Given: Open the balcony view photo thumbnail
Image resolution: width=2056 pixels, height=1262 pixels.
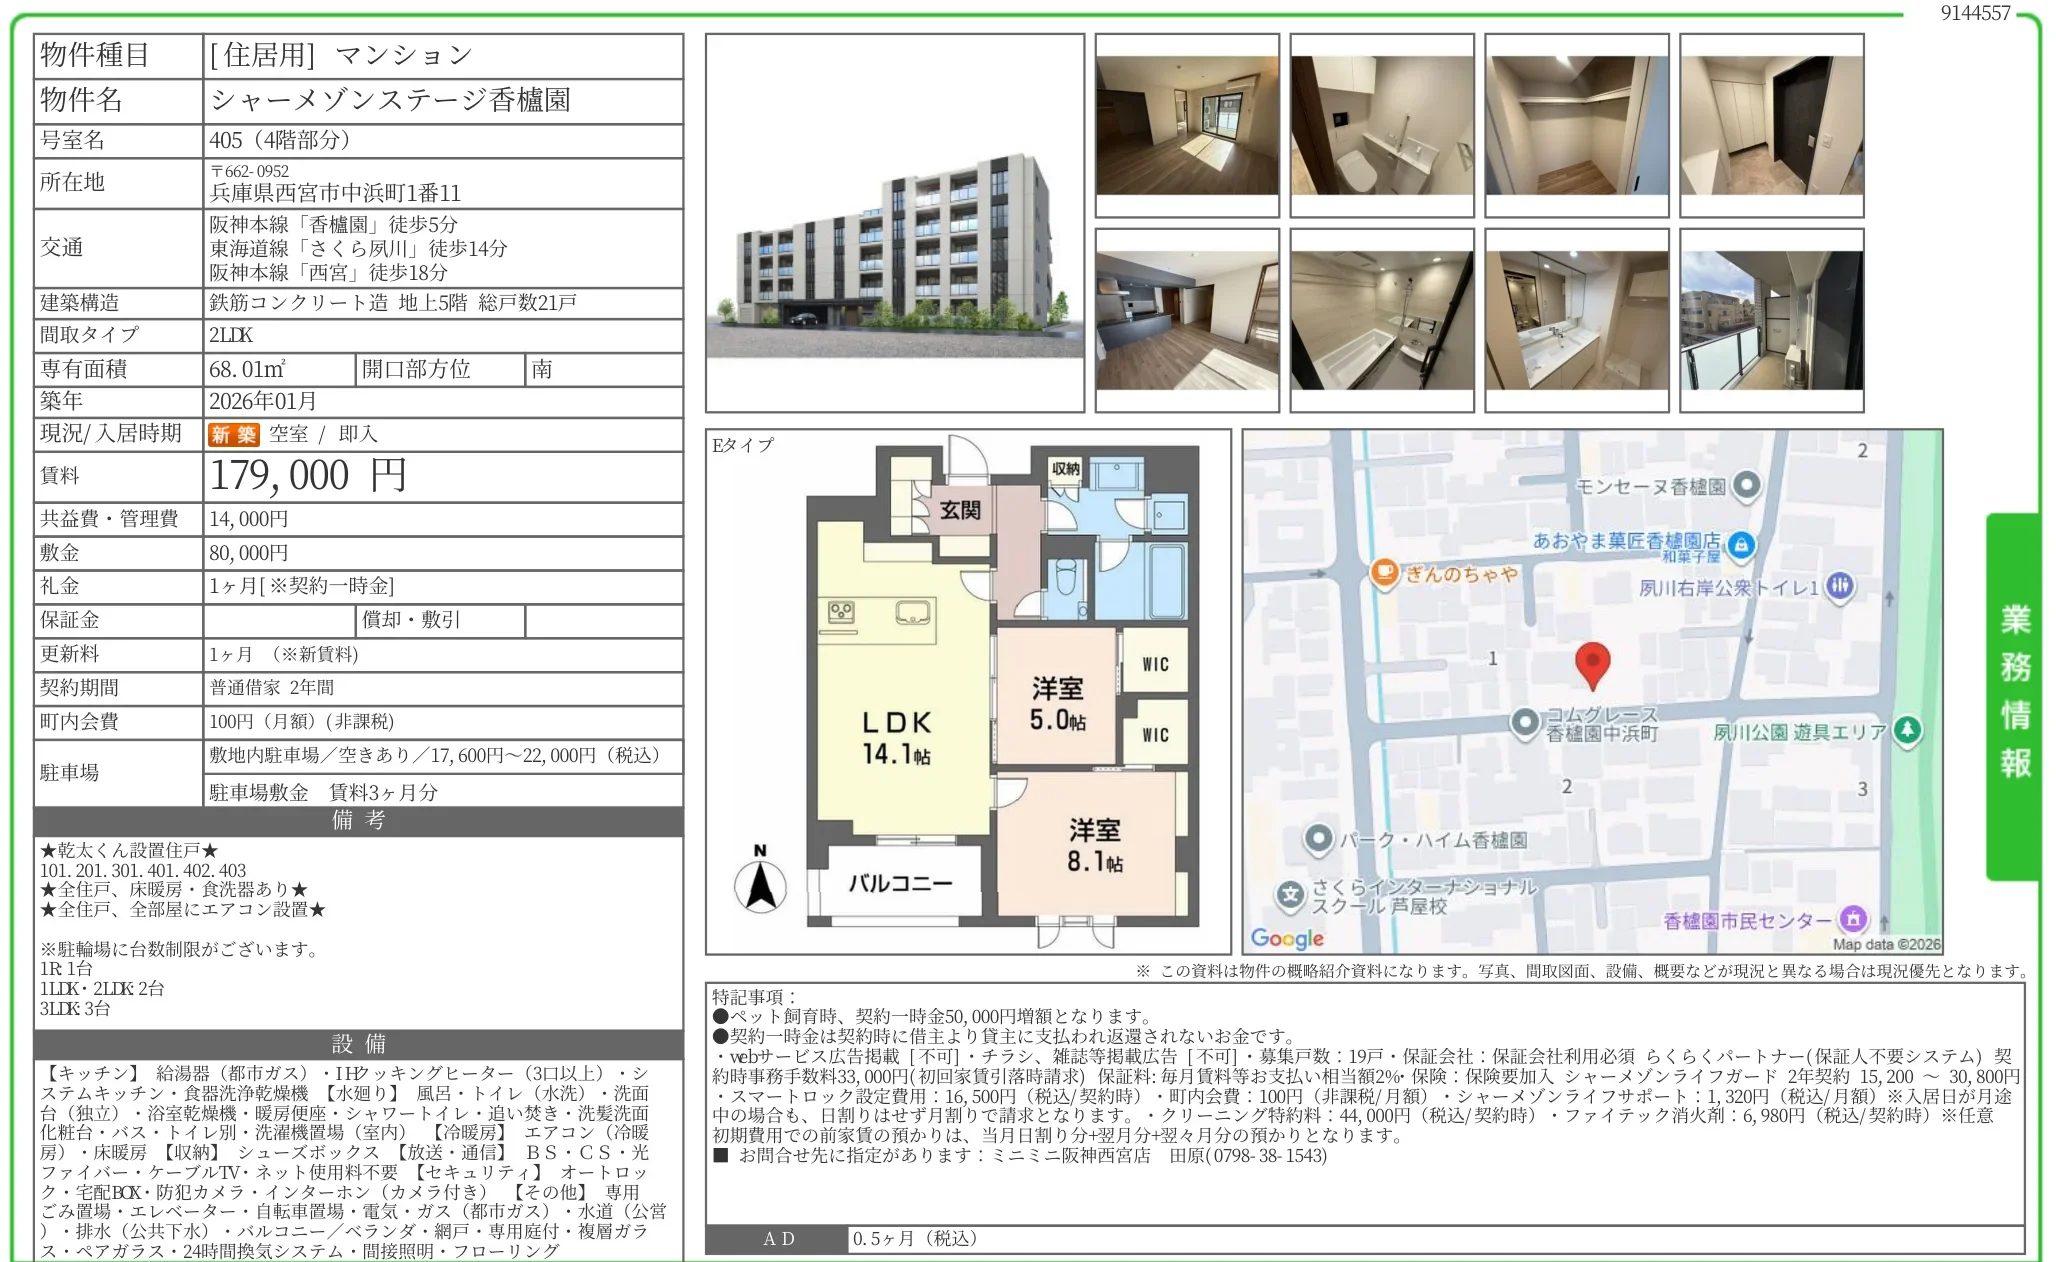Looking at the screenshot, I should (1771, 320).
